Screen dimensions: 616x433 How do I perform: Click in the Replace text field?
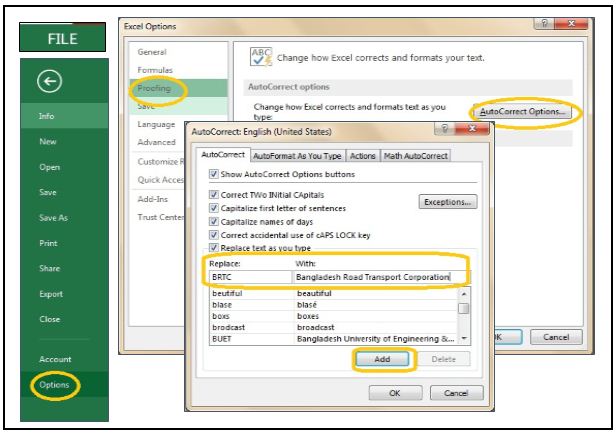pos(247,277)
